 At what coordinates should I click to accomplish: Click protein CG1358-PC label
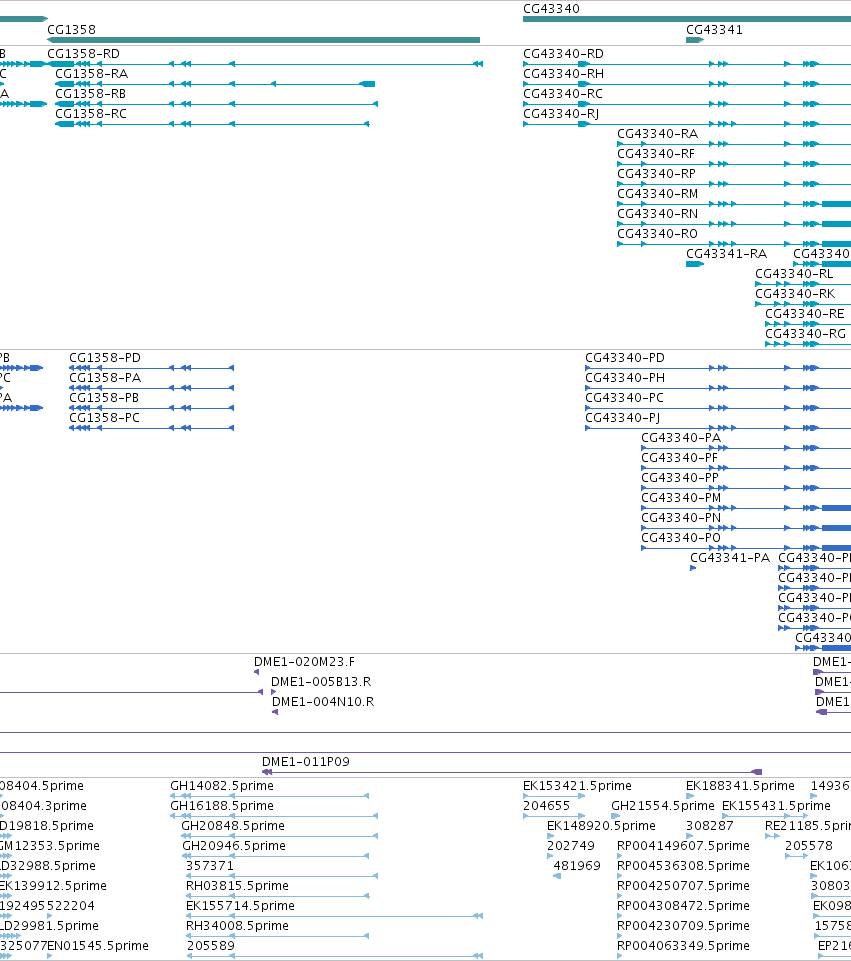coord(104,417)
